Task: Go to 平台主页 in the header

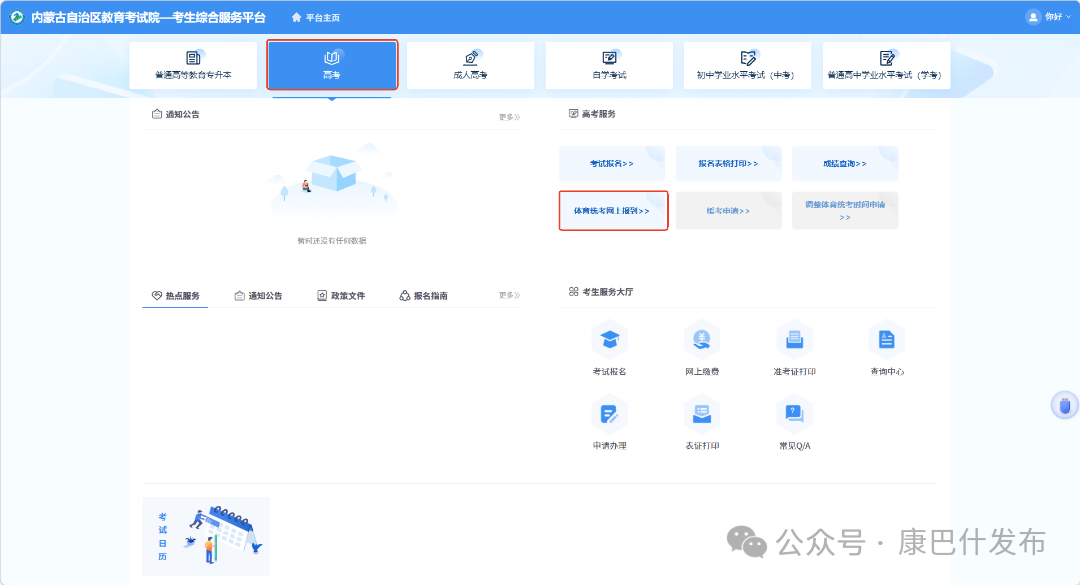Action: (x=315, y=17)
